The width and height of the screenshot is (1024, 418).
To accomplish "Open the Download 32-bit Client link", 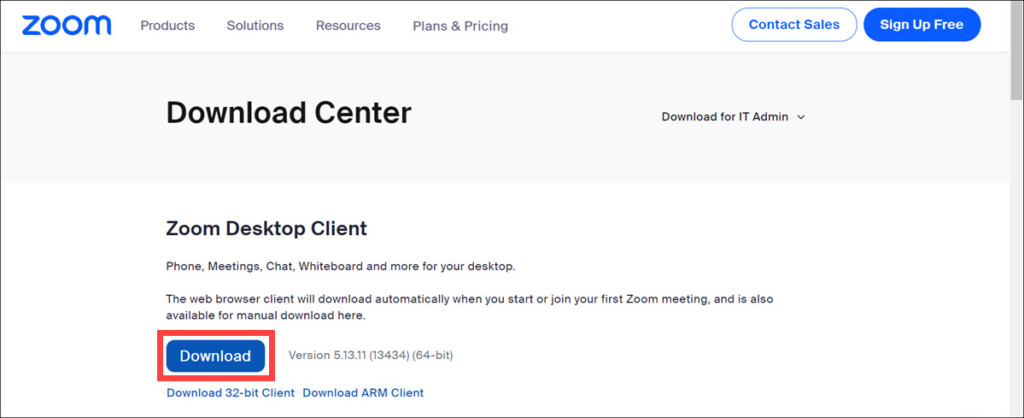I will tap(230, 393).
